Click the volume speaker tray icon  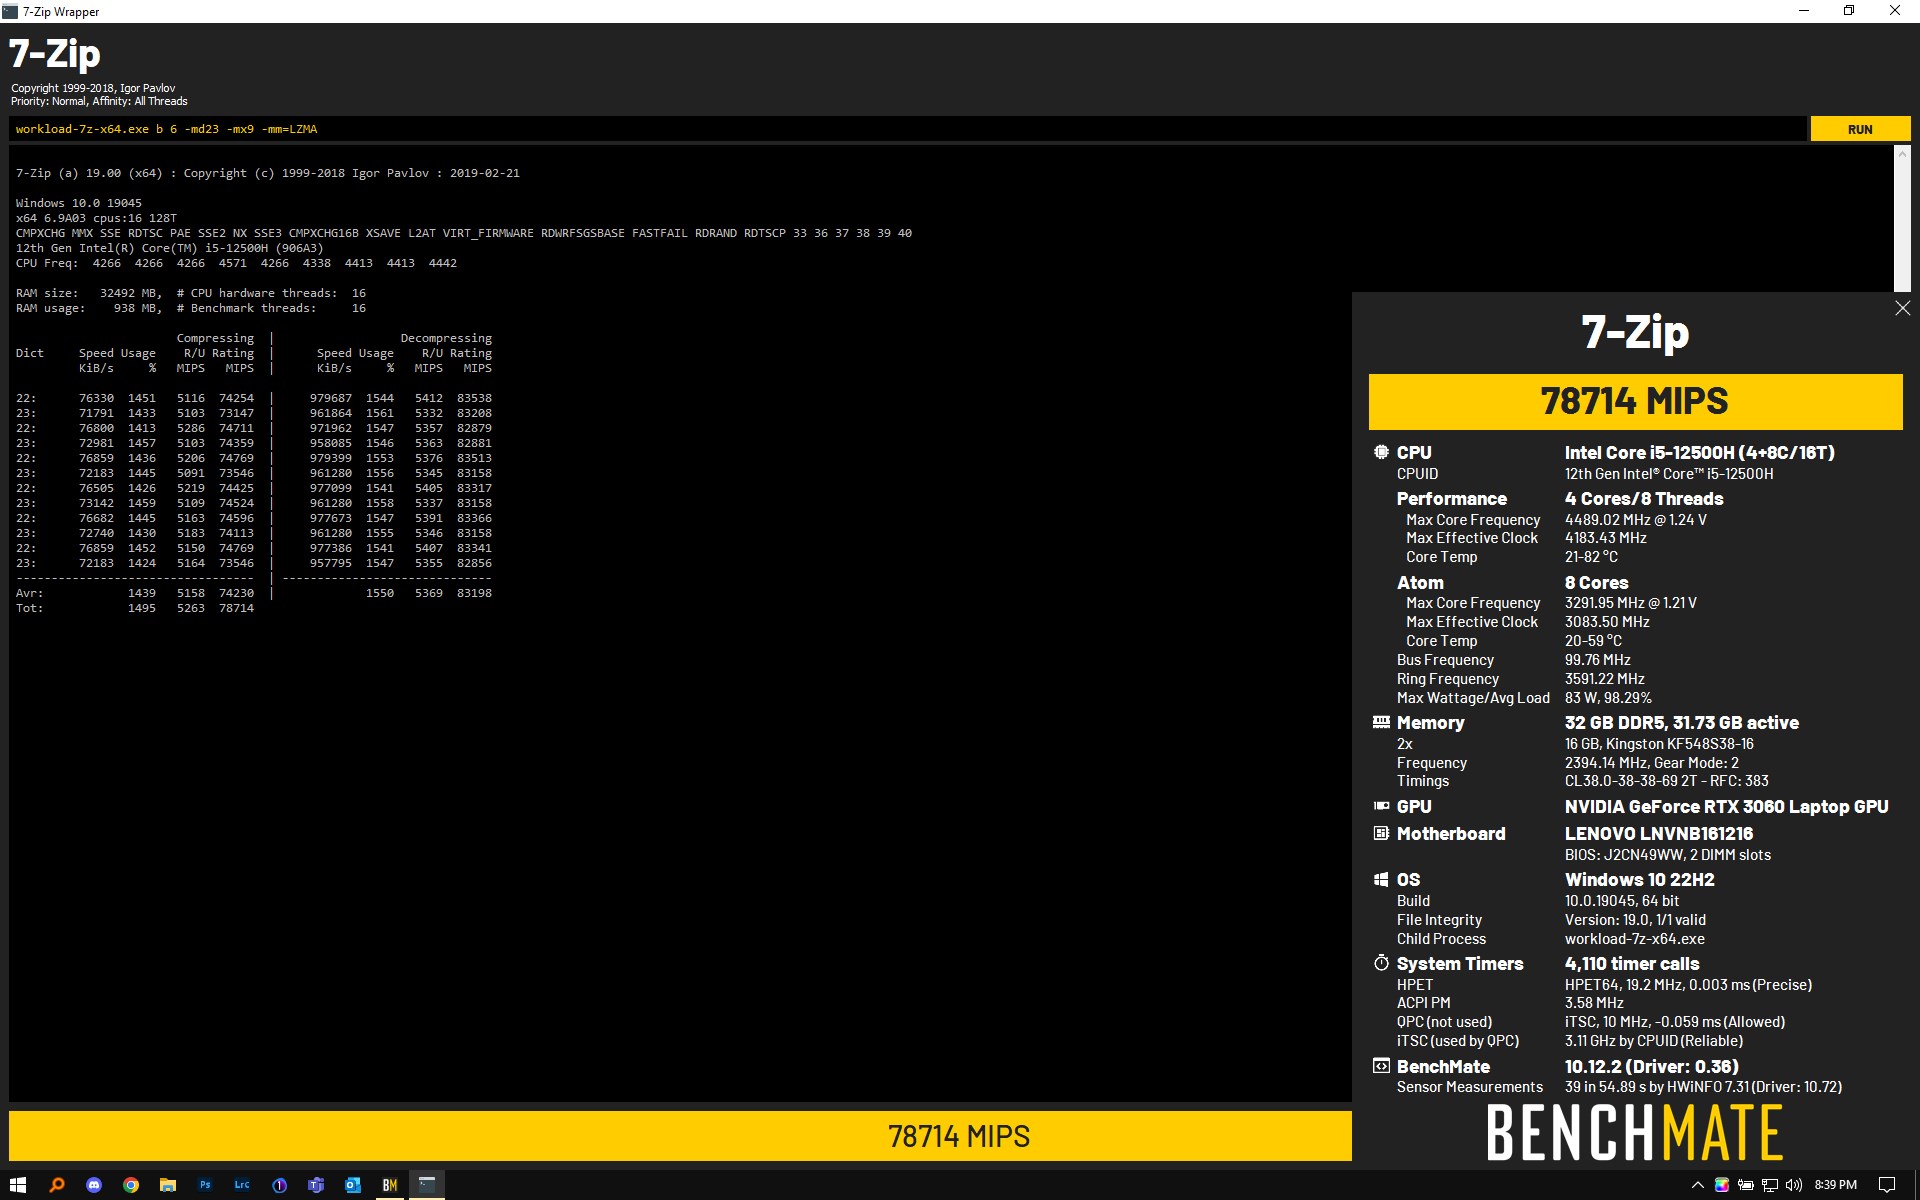click(x=1794, y=1185)
